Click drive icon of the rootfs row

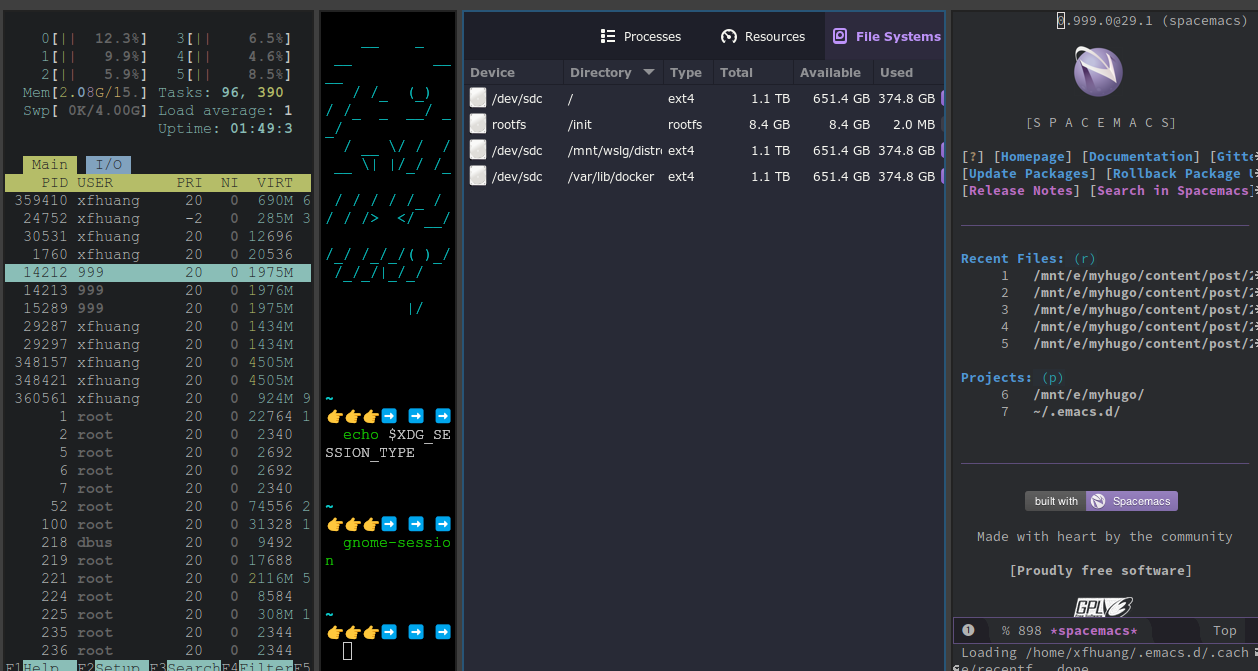click(x=478, y=124)
